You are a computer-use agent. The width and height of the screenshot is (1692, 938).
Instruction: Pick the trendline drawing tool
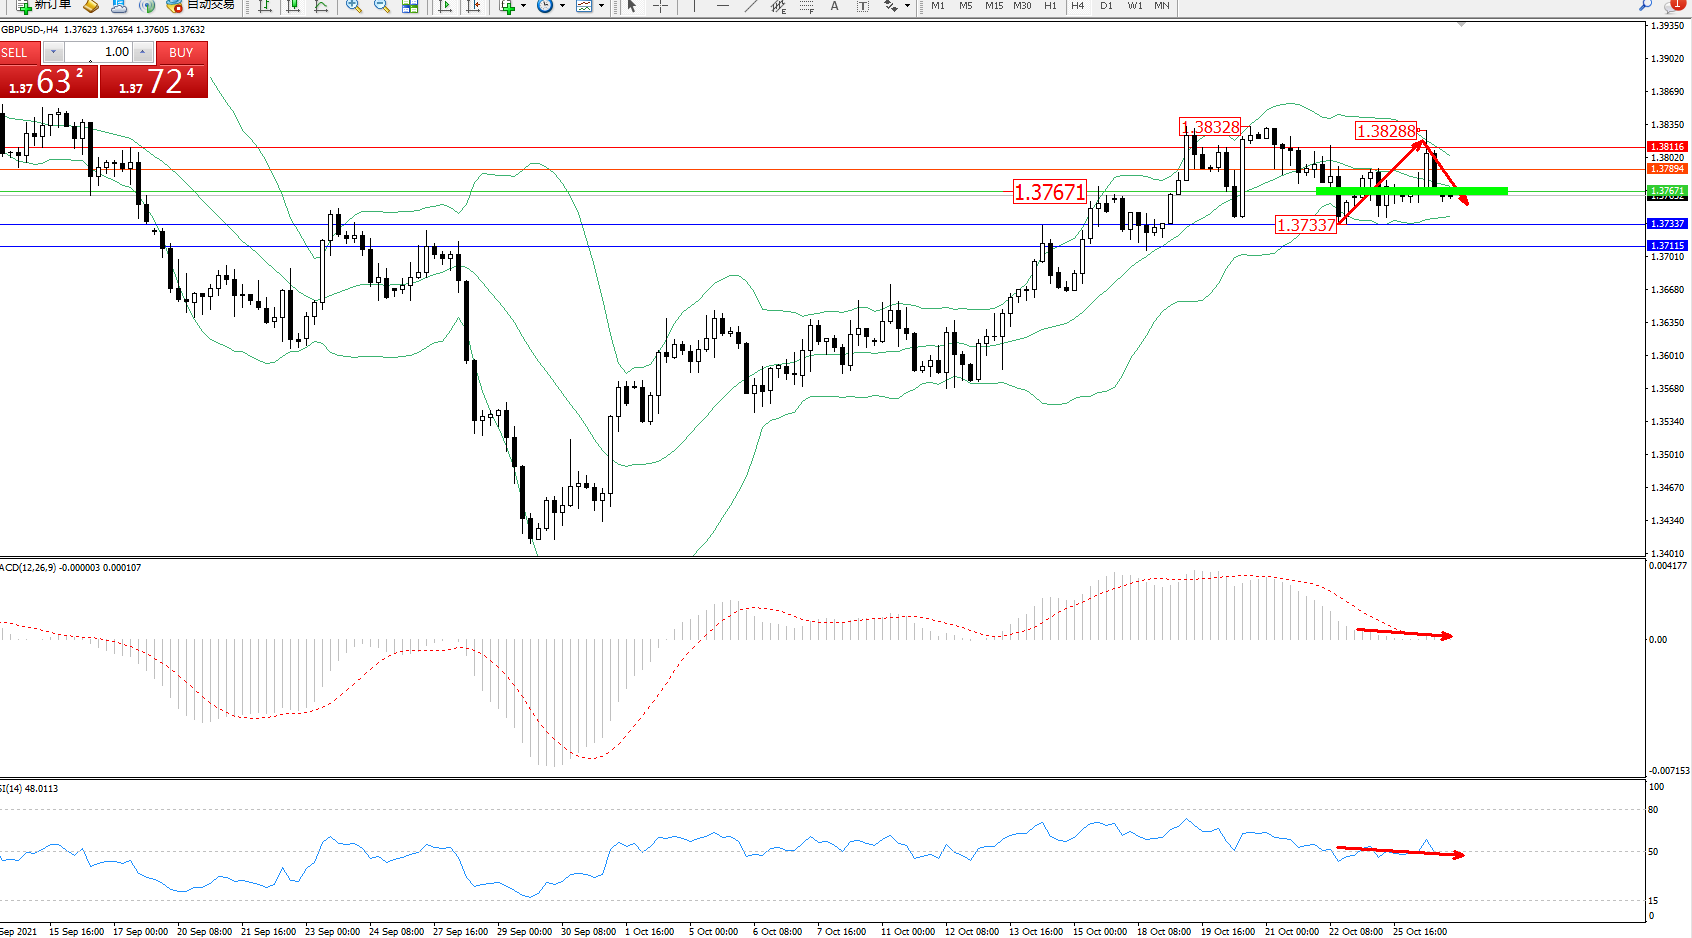pyautogui.click(x=751, y=6)
